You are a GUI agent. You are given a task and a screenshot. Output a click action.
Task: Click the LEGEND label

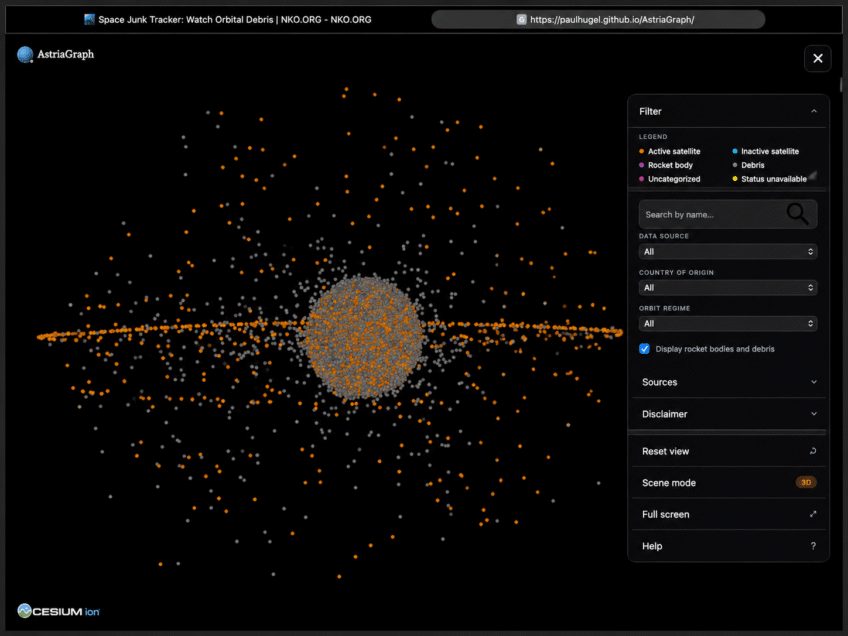pos(653,137)
